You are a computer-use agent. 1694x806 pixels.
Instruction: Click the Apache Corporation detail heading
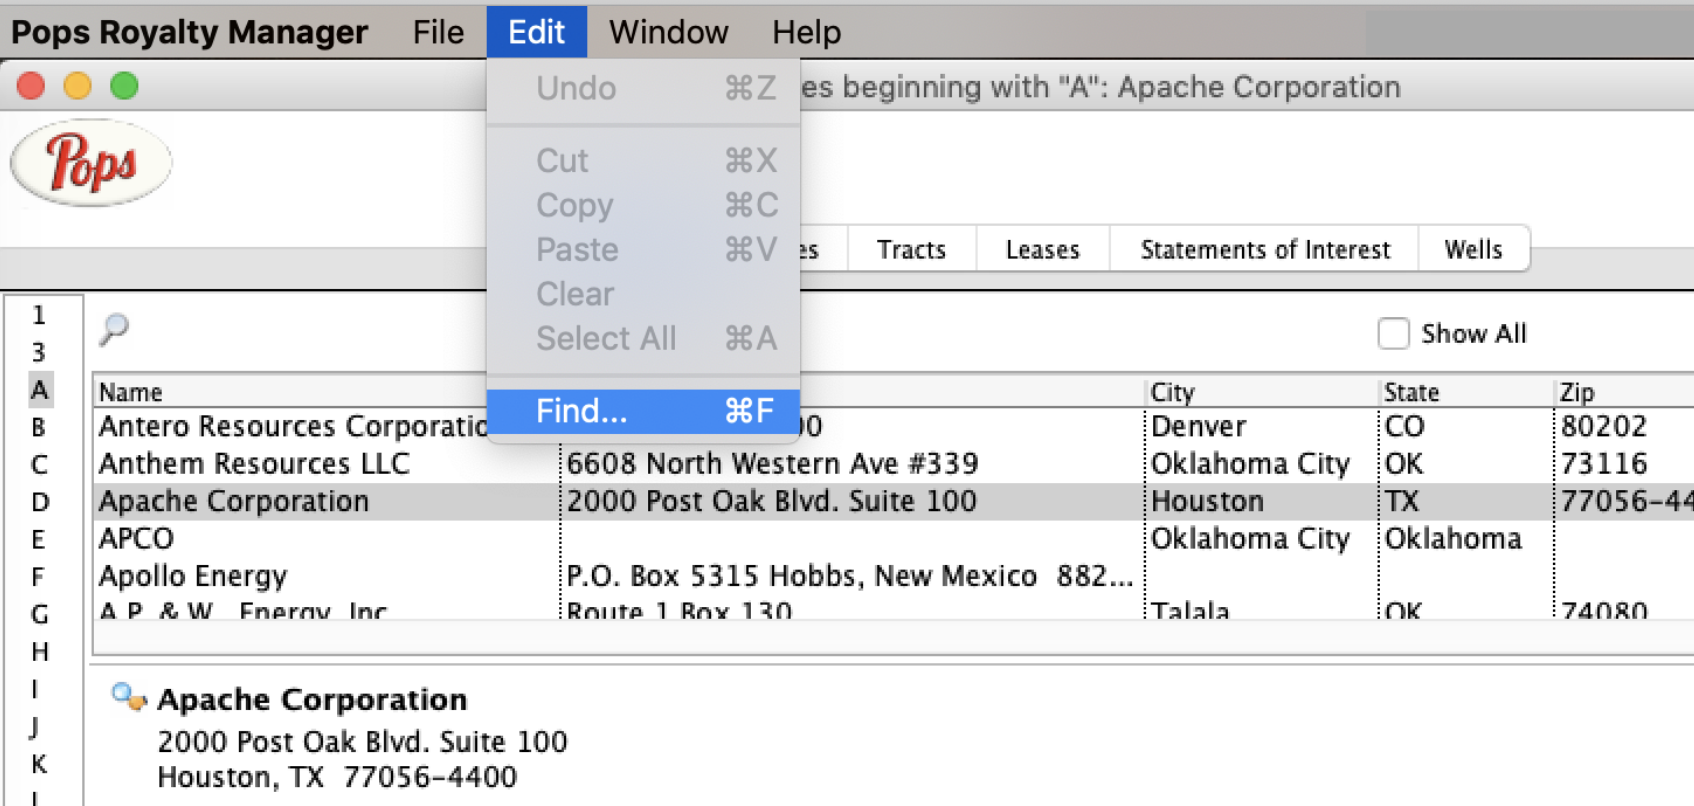tap(312, 699)
